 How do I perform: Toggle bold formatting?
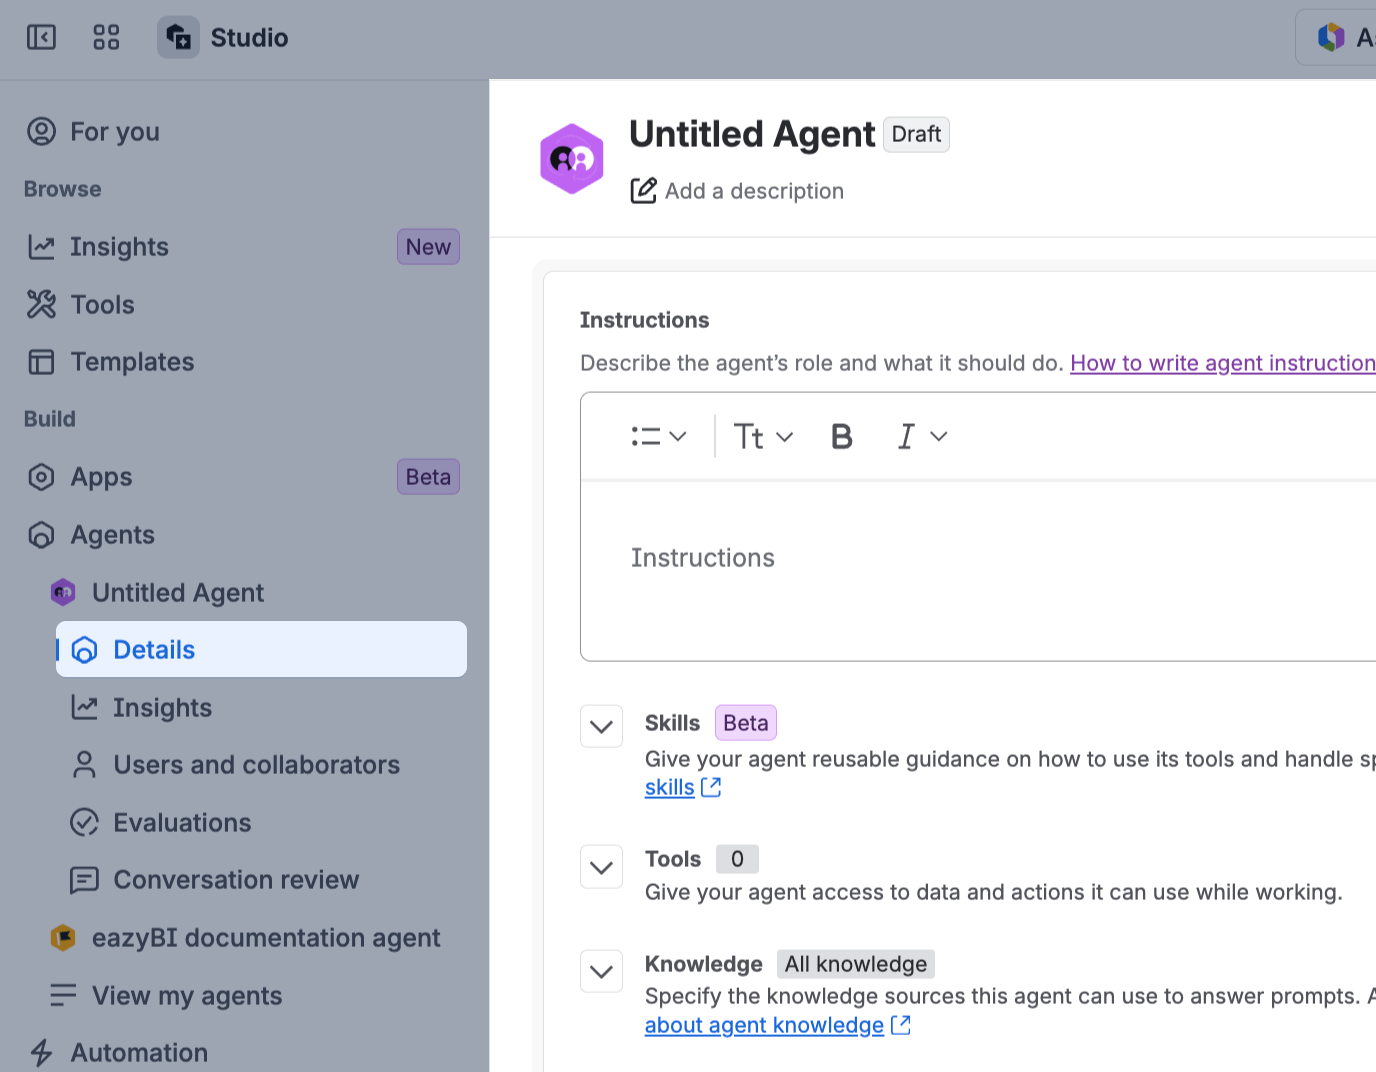pos(842,436)
